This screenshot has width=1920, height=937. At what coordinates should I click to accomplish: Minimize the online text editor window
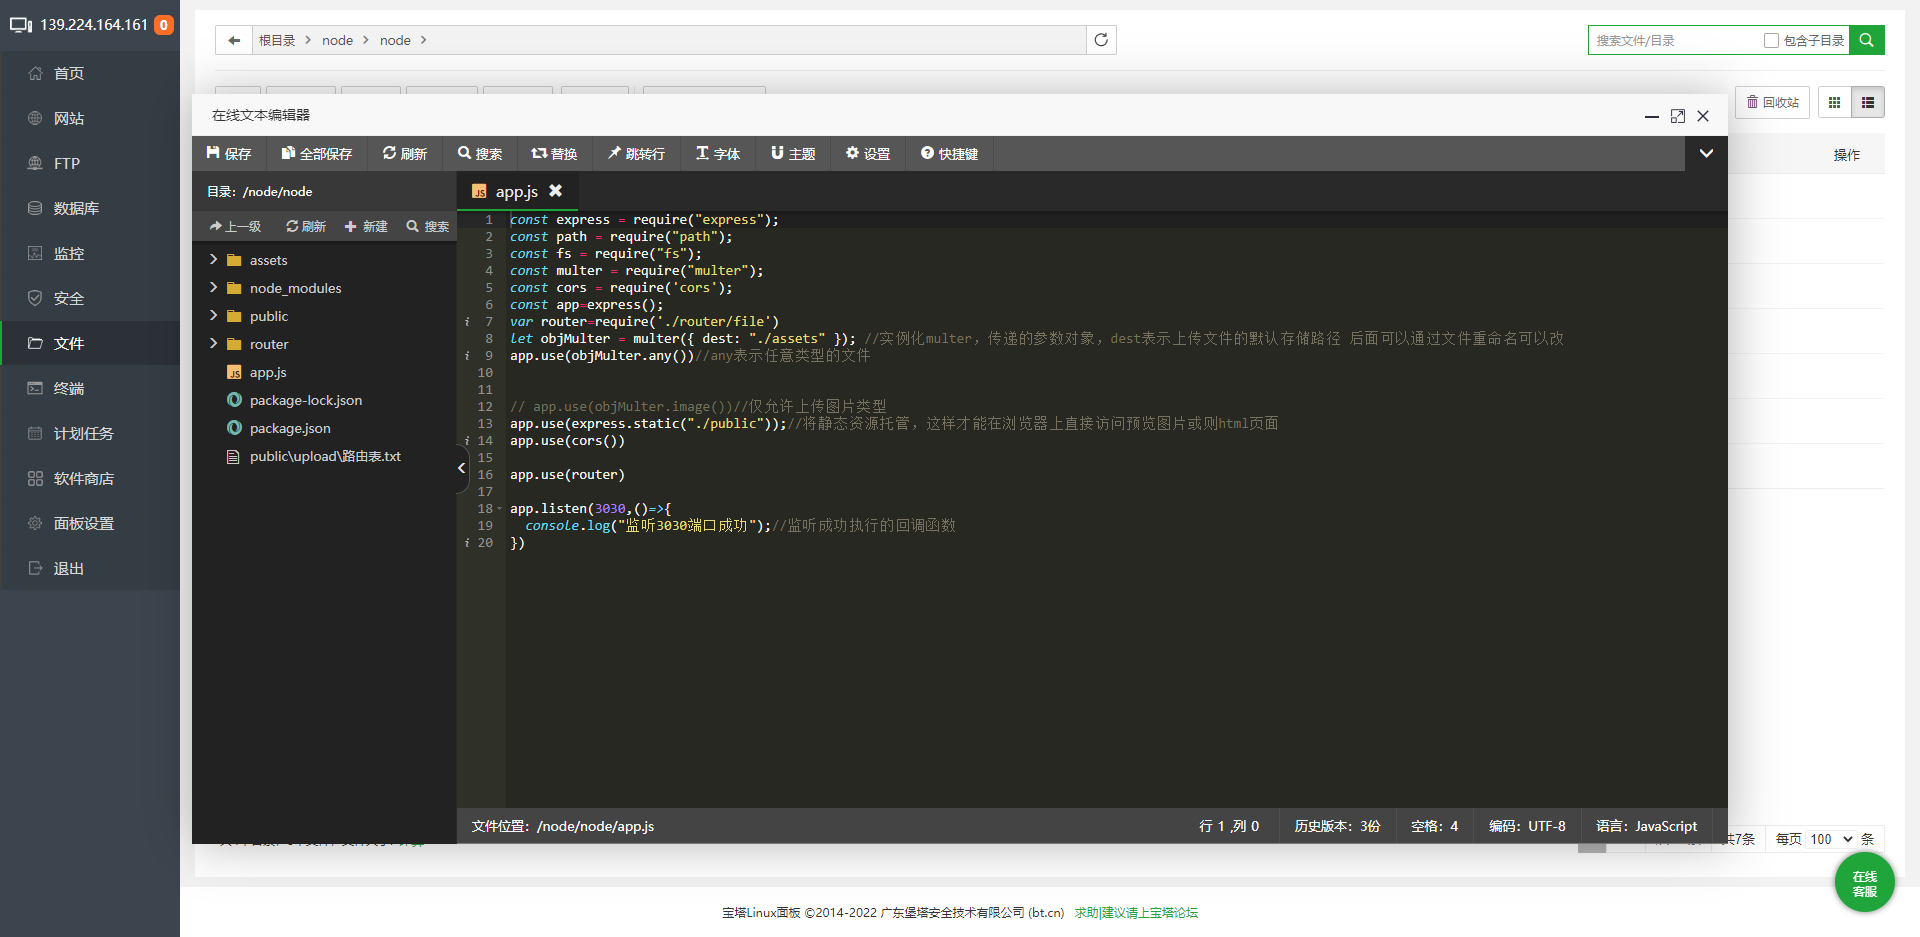tap(1652, 116)
